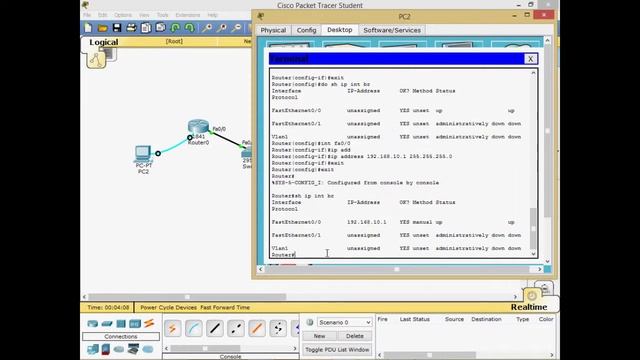Click the Time: 00:04:08 display

[109, 307]
